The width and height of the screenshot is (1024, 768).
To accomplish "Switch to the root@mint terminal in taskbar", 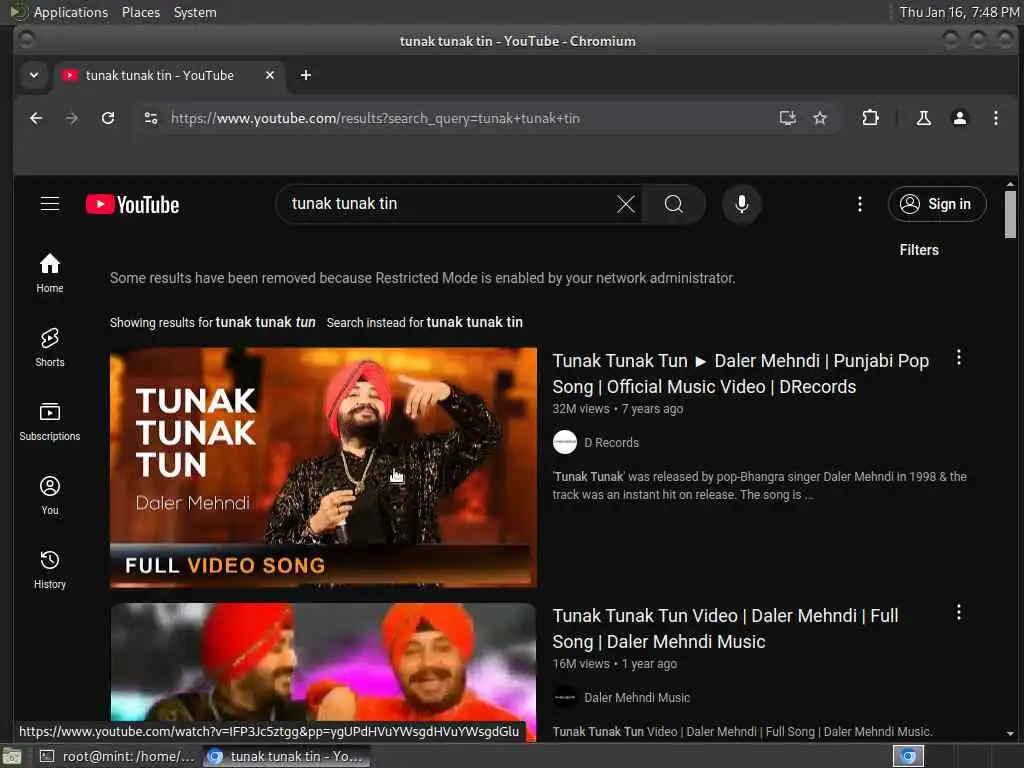I will tap(118, 756).
